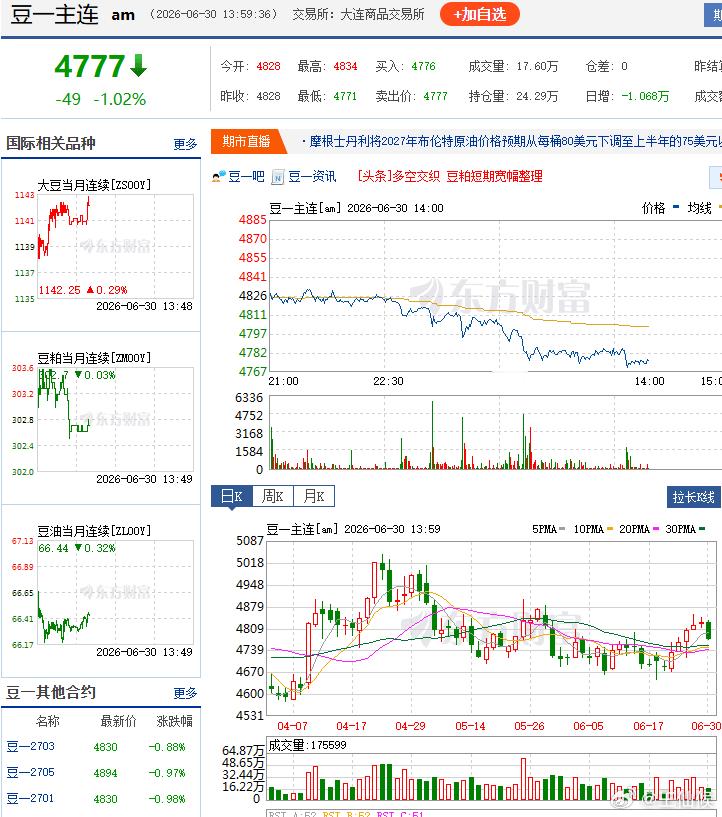Click 名称 column header in contracts table
The image size is (722, 817).
coord(47,721)
